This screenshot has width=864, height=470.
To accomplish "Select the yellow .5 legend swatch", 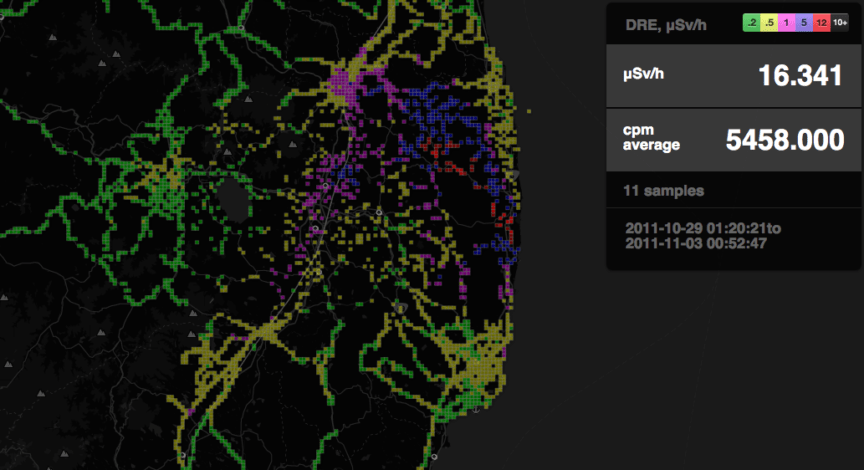I will 771,22.
